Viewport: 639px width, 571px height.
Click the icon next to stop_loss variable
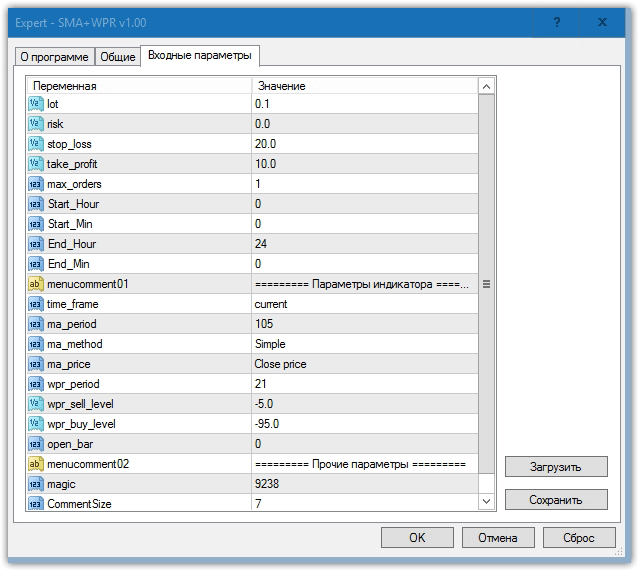35,144
